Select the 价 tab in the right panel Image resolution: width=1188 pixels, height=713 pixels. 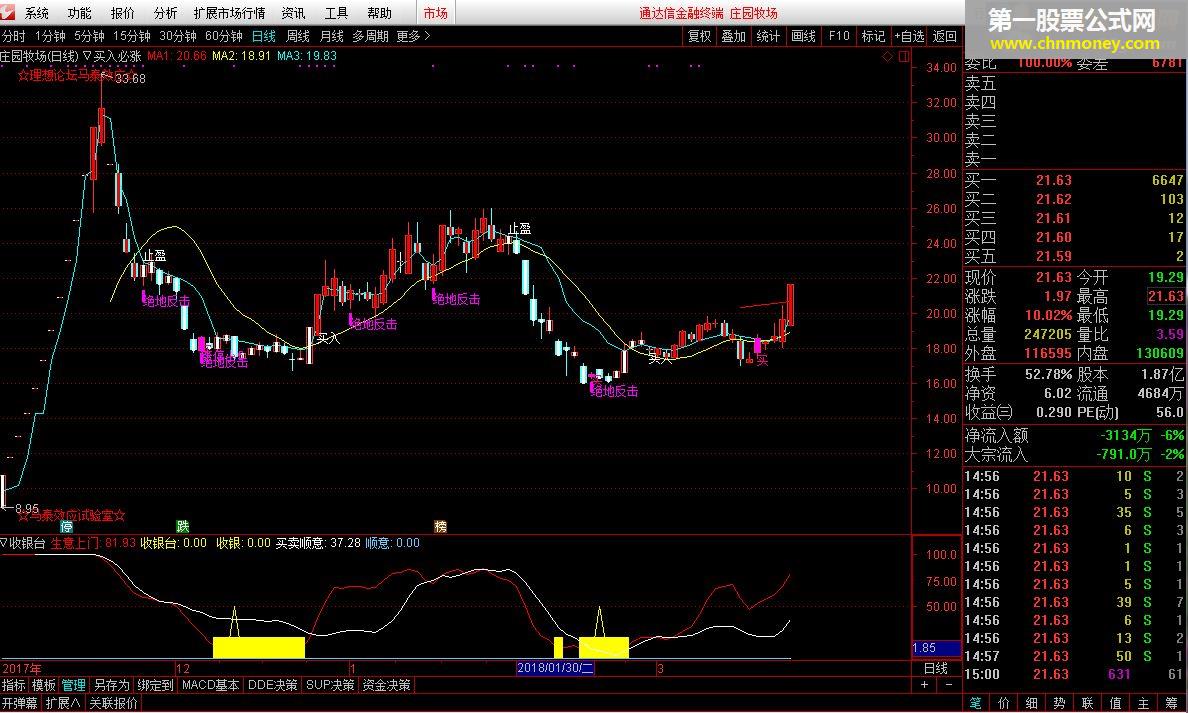pos(1004,704)
